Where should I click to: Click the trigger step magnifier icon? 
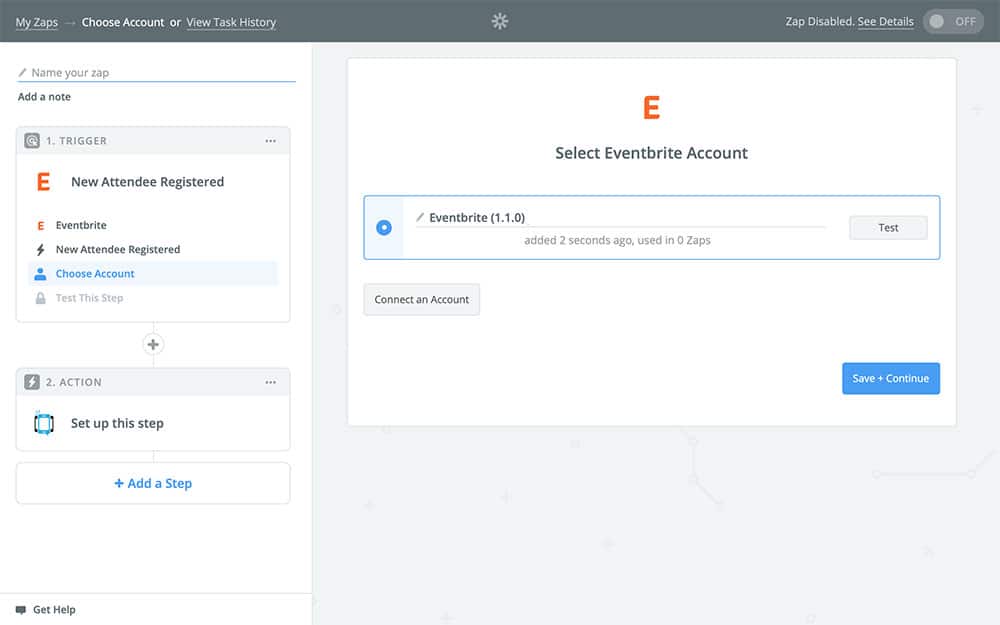tap(32, 141)
